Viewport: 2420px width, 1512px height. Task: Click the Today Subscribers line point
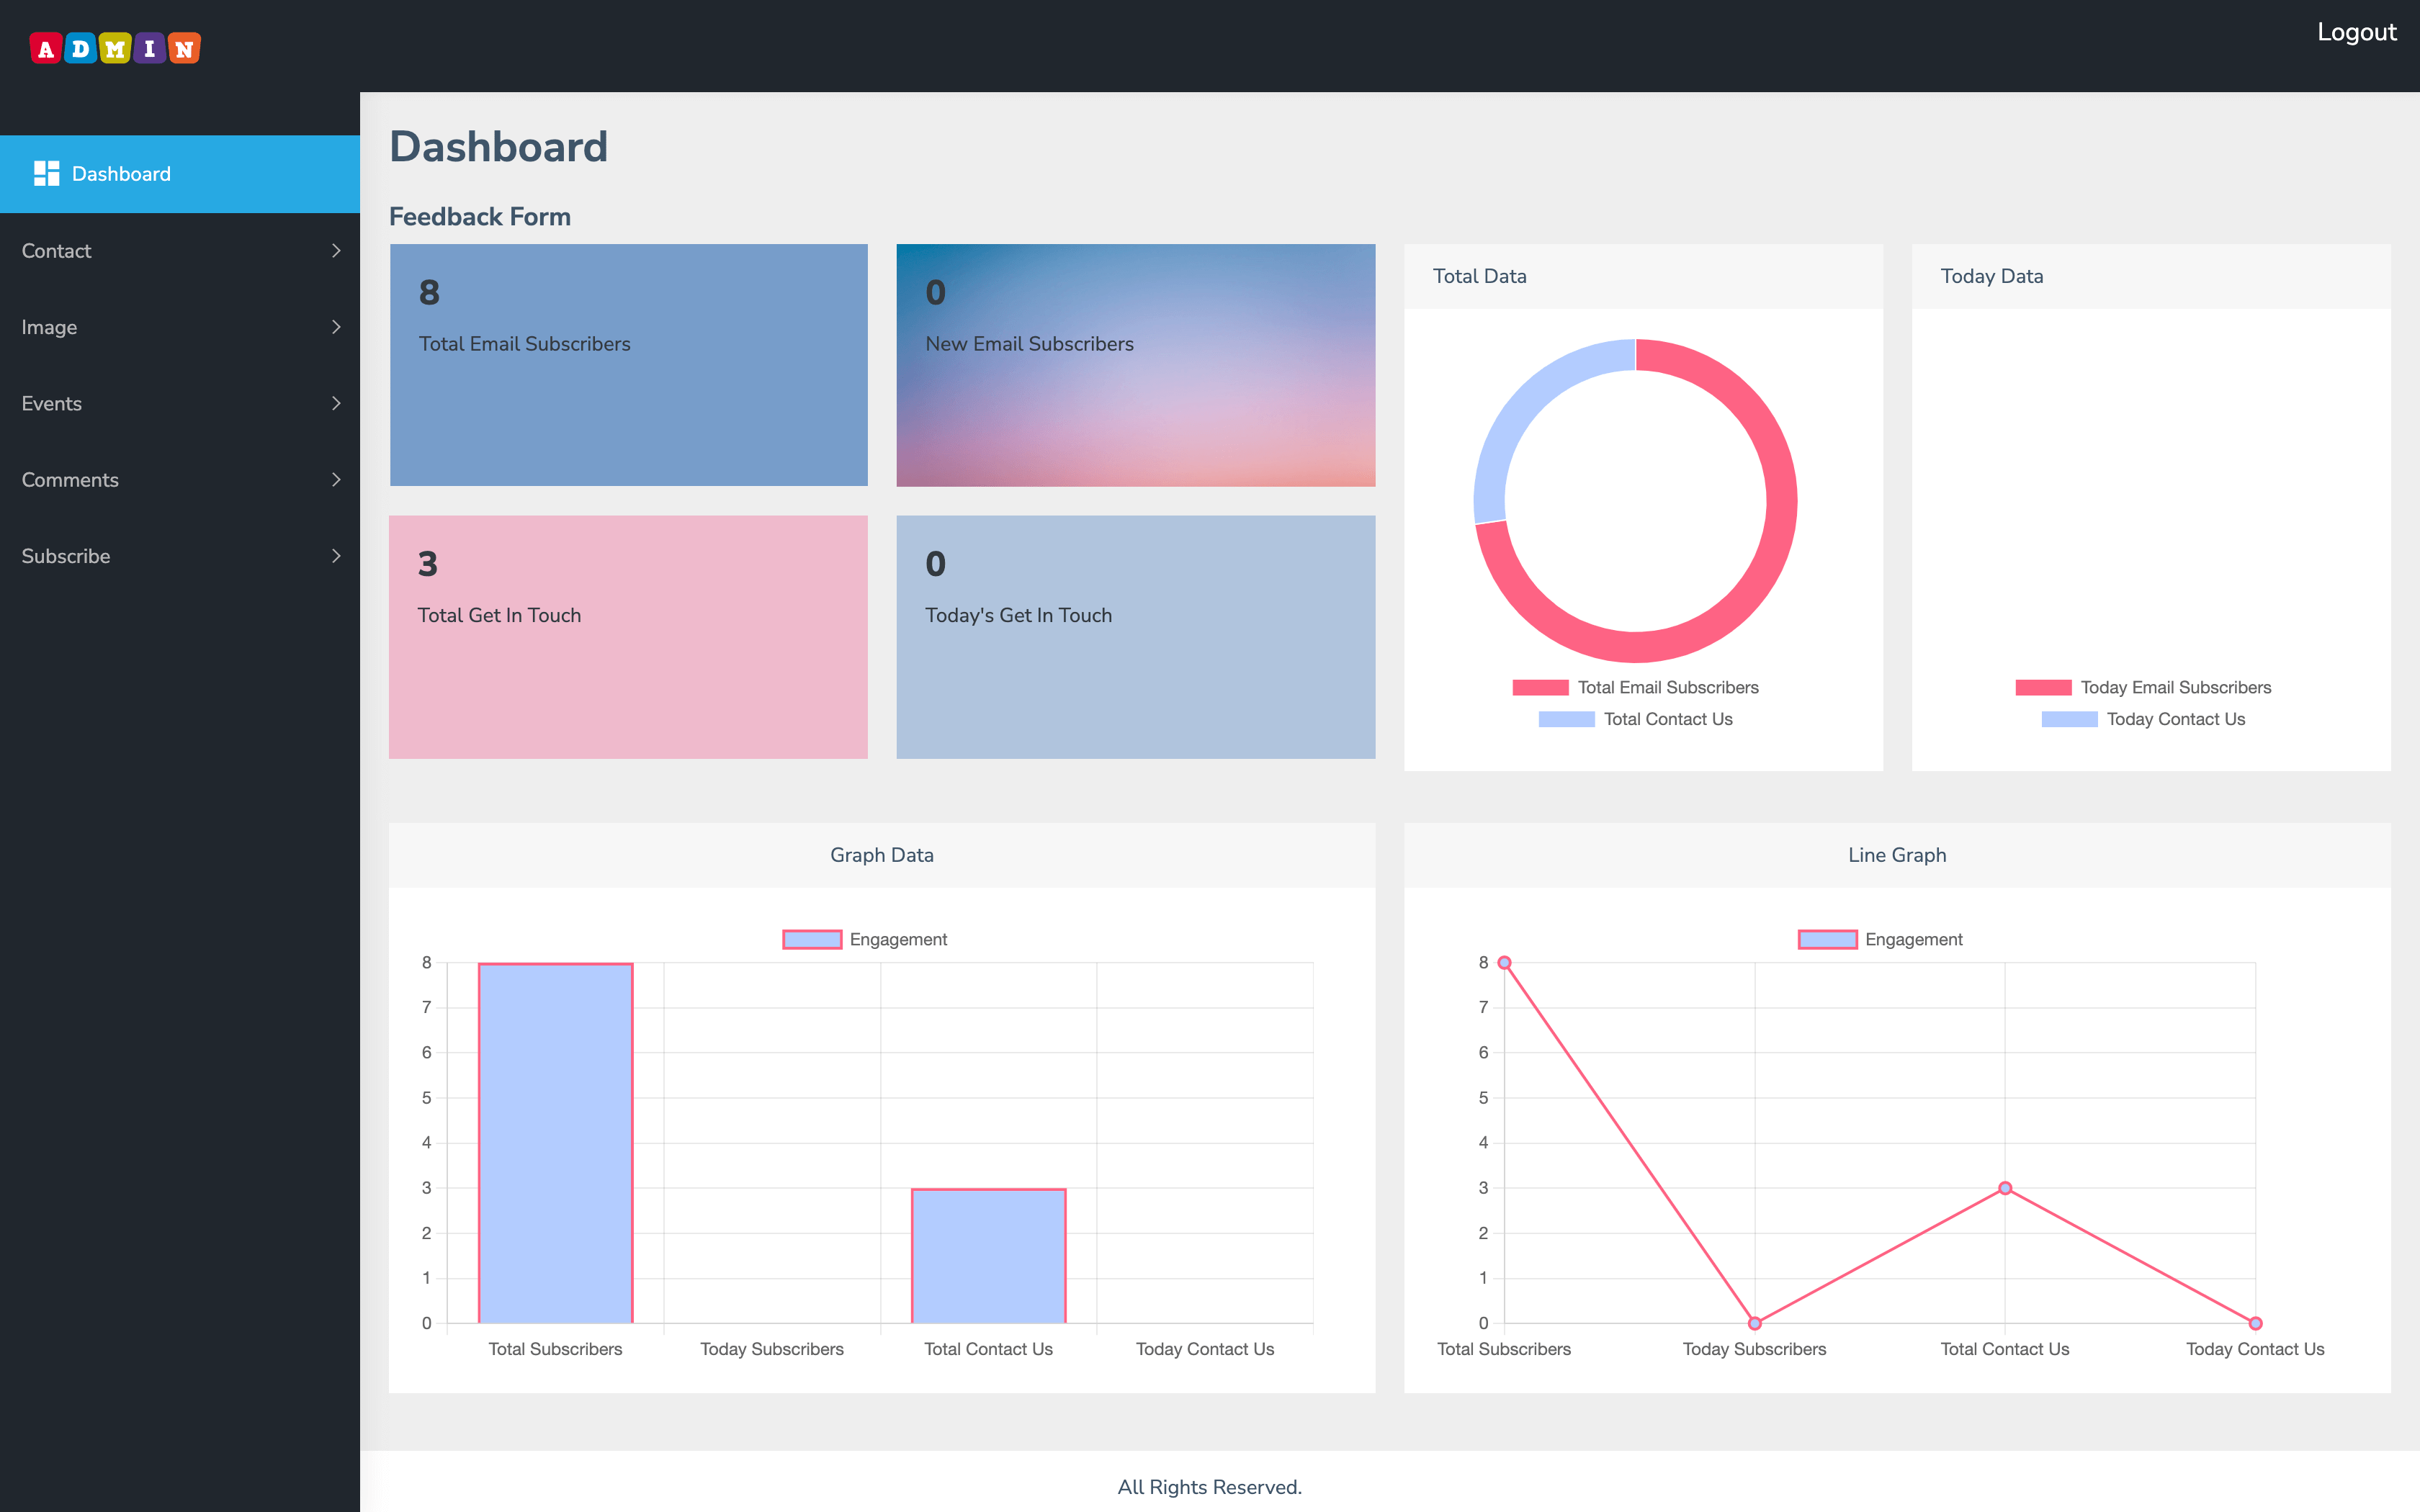pos(1755,1323)
